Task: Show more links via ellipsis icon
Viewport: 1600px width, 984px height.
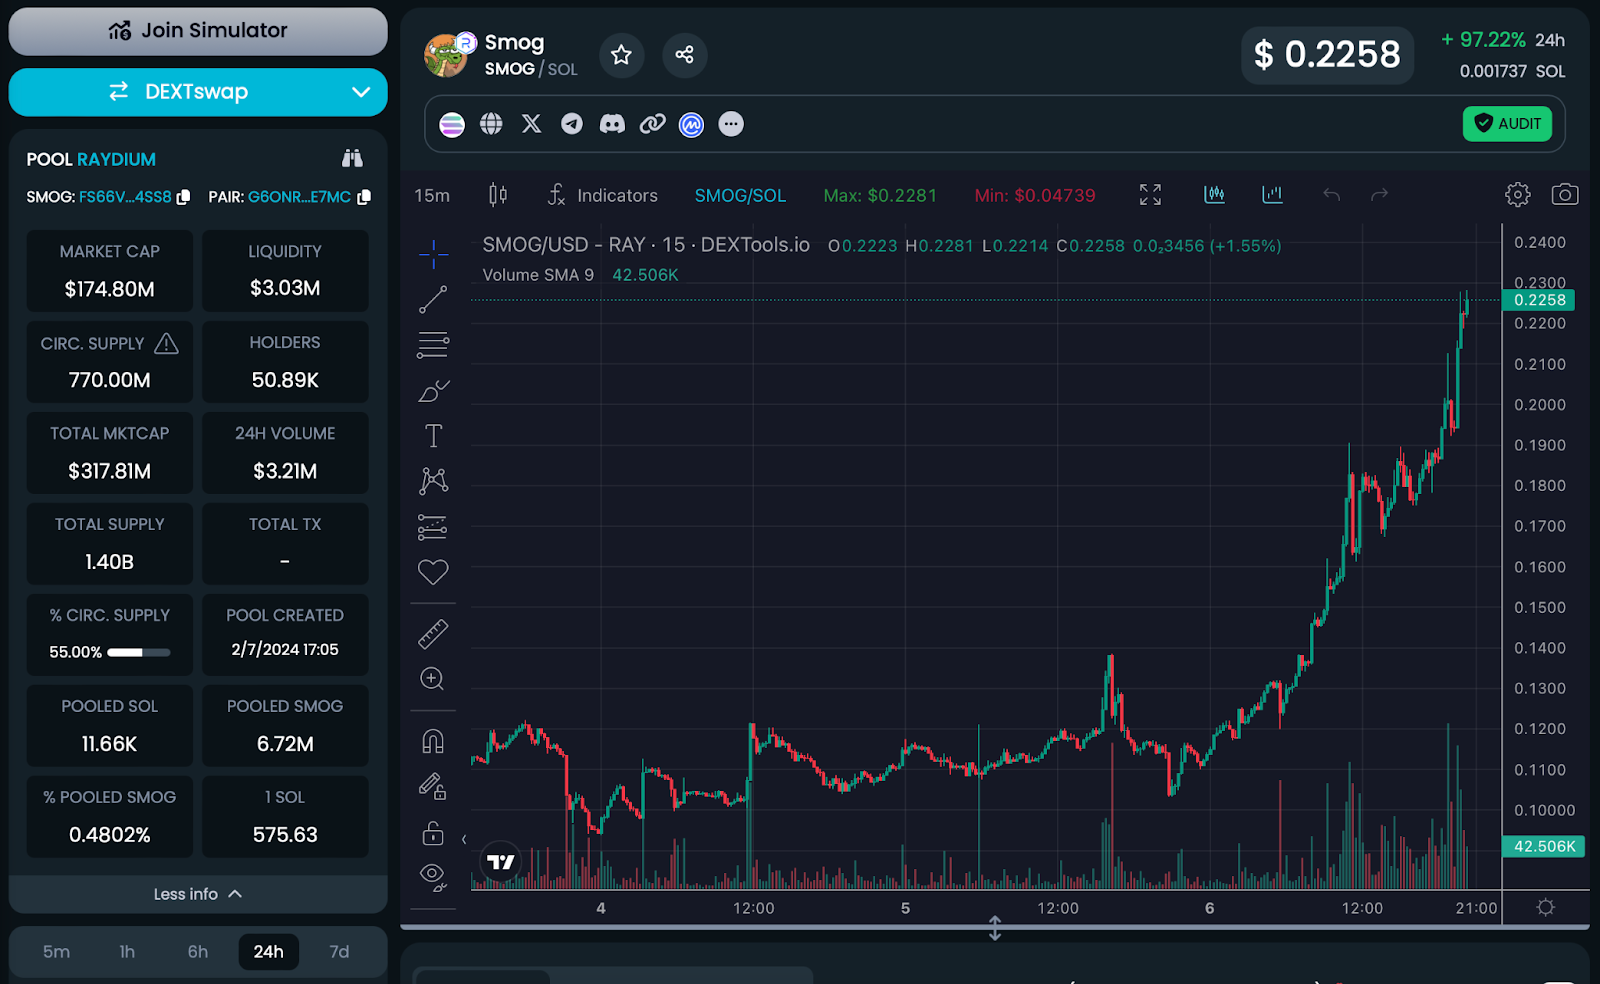Action: coord(731,124)
